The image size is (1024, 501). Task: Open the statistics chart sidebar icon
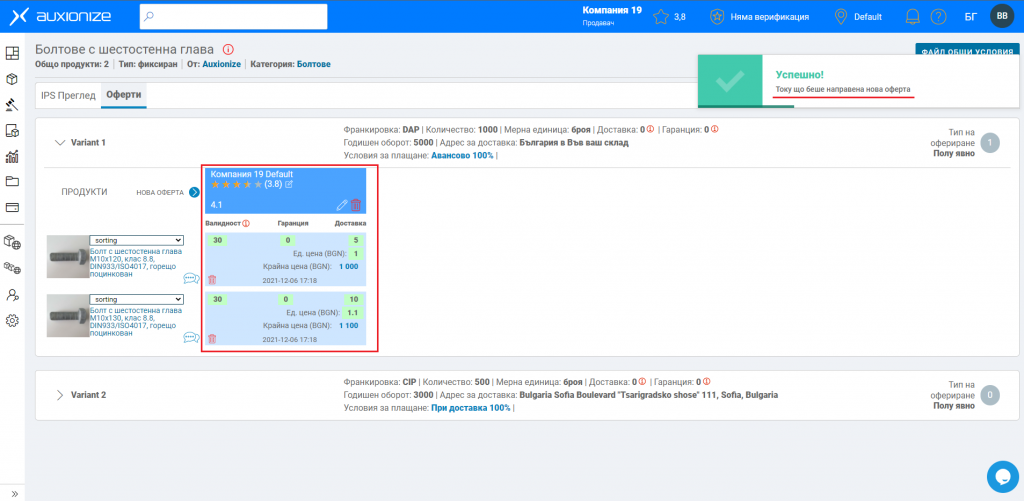pos(13,156)
